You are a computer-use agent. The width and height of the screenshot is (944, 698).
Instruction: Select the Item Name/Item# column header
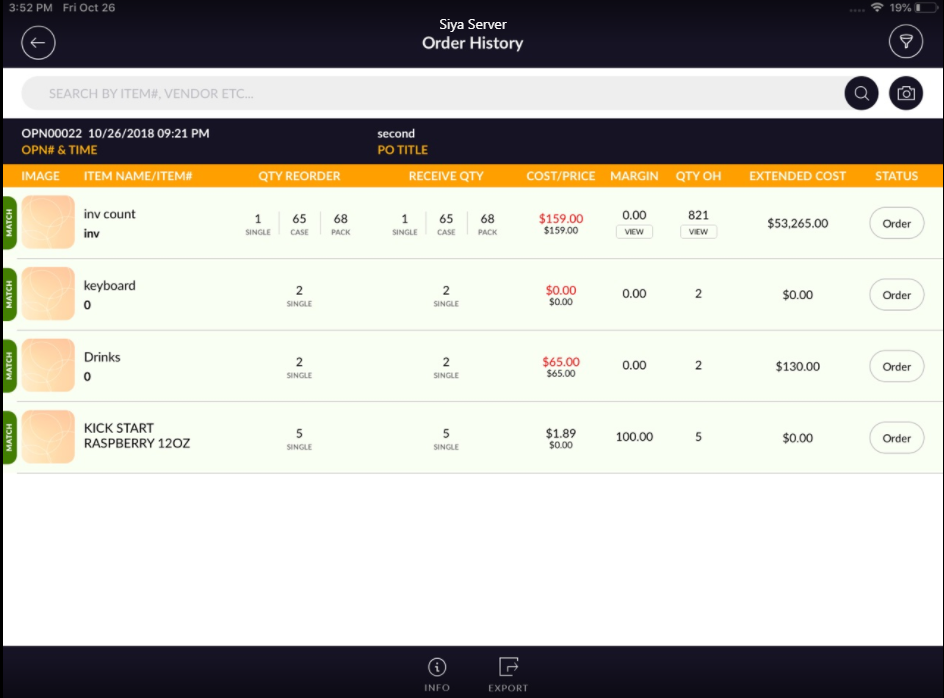[x=138, y=176]
